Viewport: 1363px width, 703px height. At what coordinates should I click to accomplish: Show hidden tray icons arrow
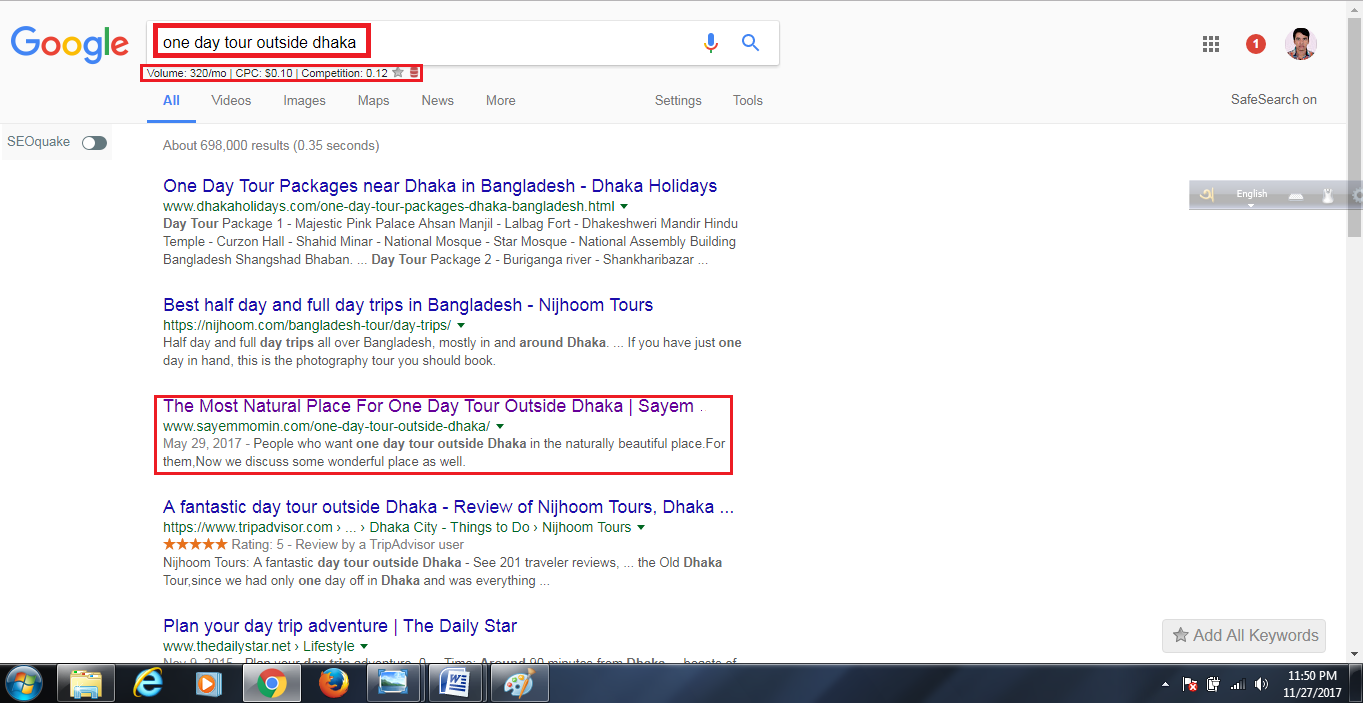(1167, 685)
